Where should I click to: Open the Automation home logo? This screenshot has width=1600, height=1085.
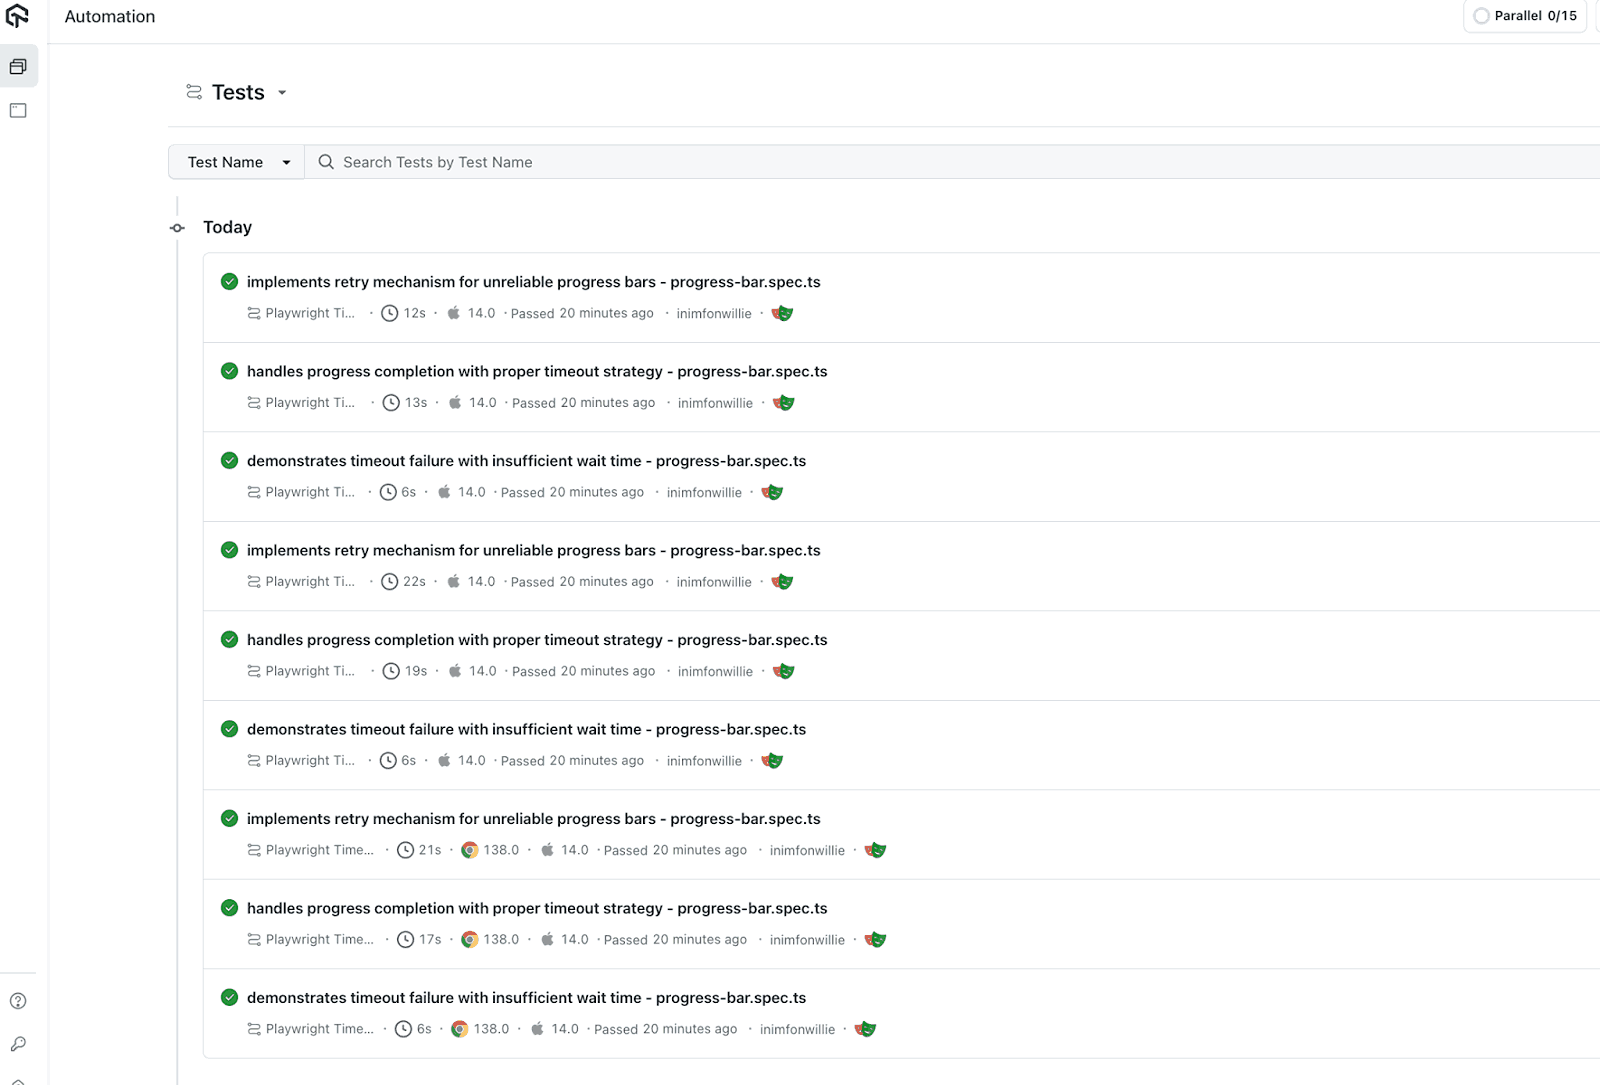[20, 16]
